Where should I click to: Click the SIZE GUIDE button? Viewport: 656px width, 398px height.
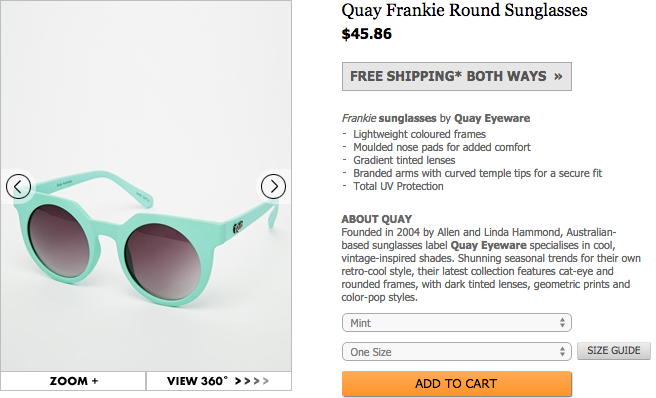click(614, 351)
